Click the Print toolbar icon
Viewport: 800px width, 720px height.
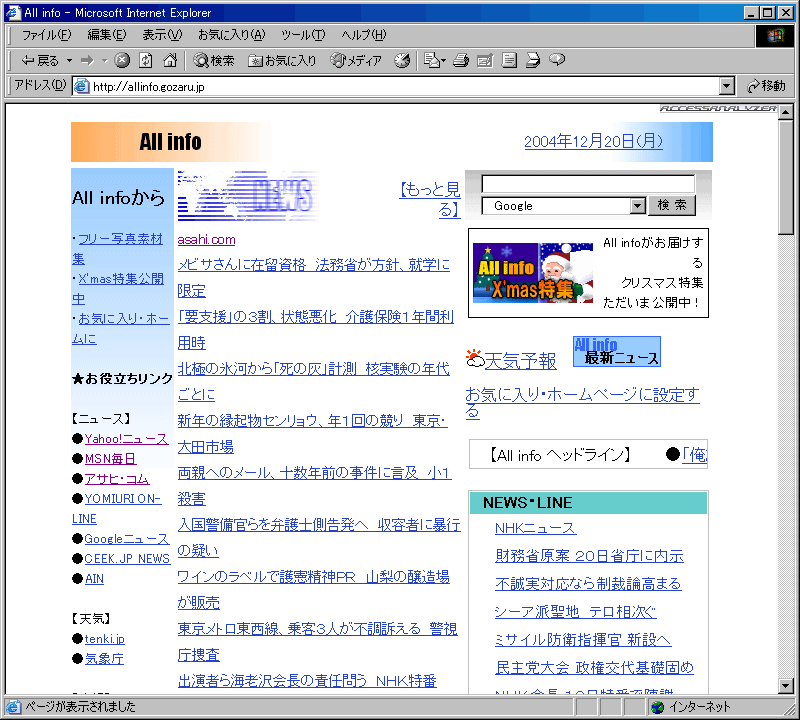(x=461, y=60)
